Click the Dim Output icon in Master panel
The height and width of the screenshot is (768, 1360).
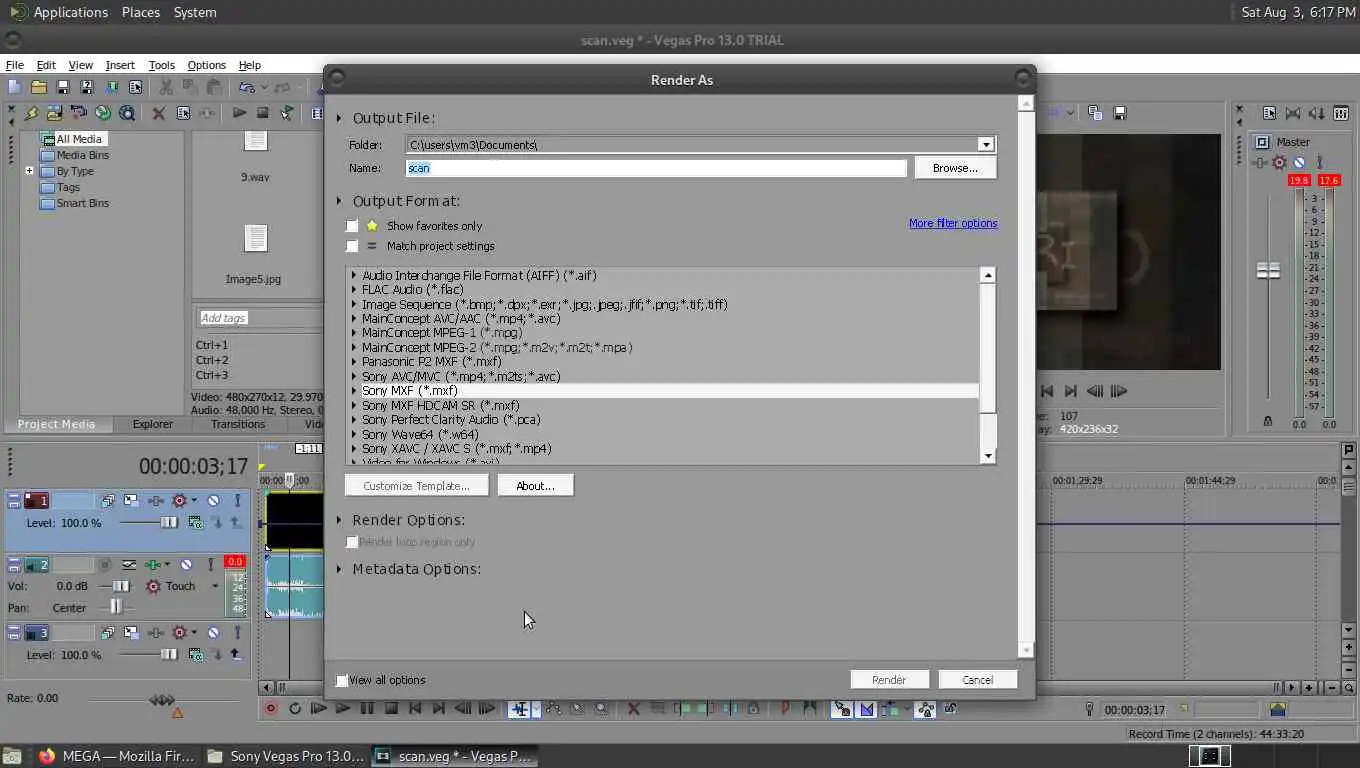click(1317, 114)
